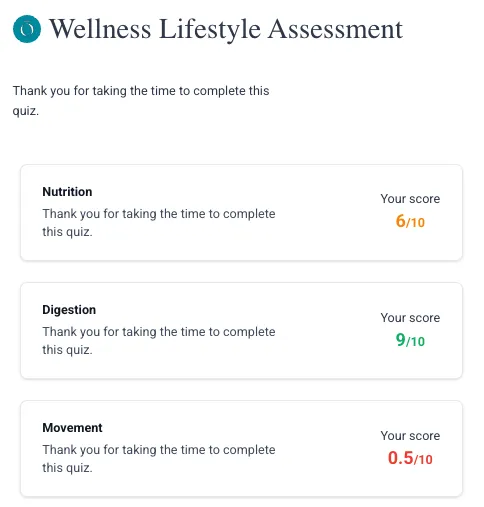Open the Digestion result card
This screenshot has height=507, width=484.
pos(241,330)
